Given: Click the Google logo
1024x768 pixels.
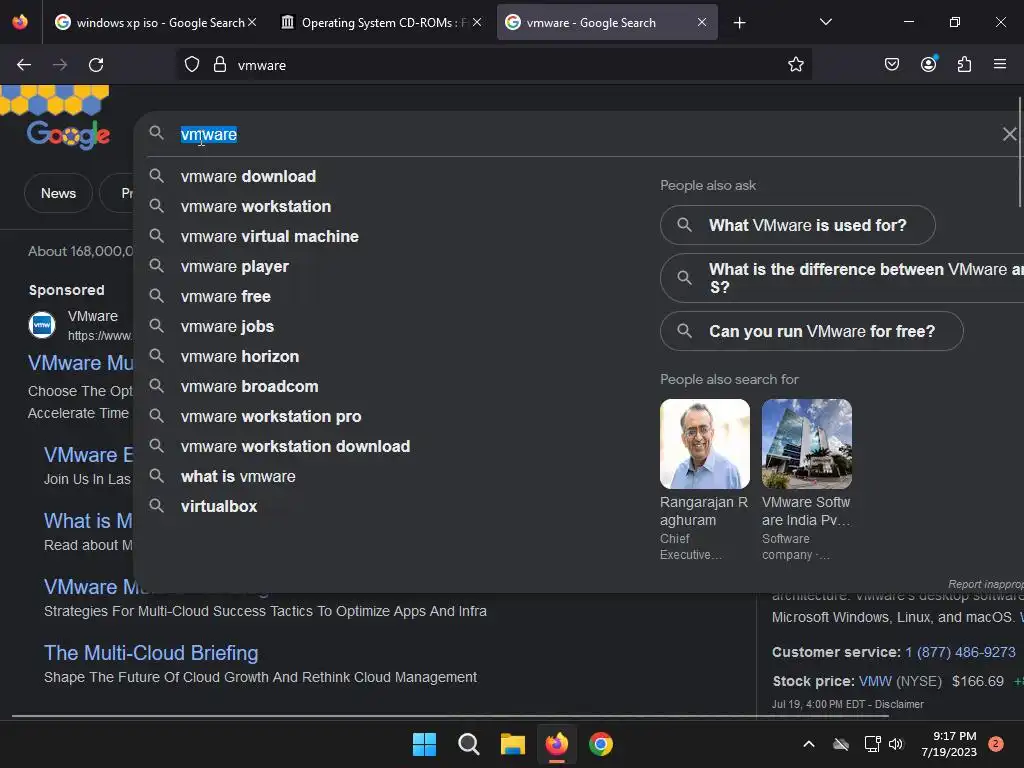Looking at the screenshot, I should [x=68, y=135].
